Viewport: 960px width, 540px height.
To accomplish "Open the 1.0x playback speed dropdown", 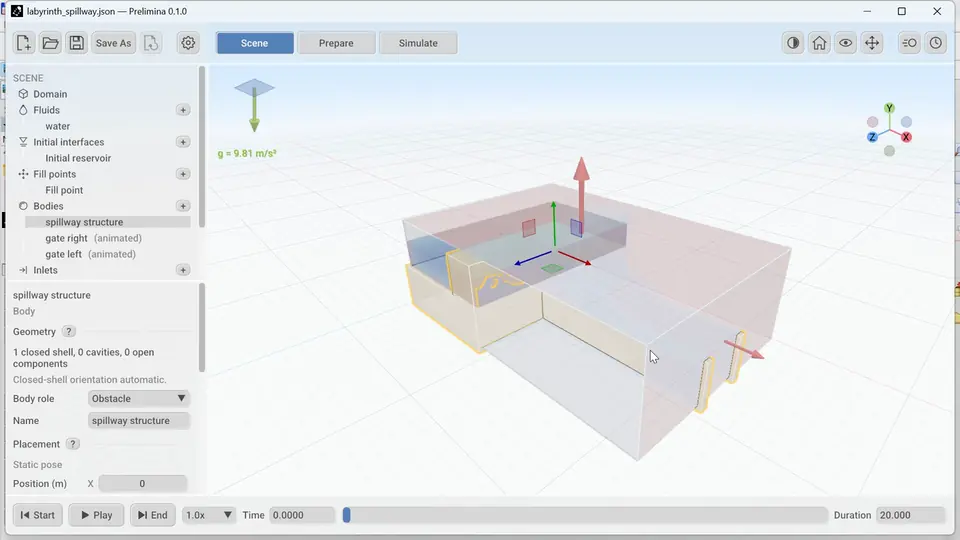I will tap(209, 515).
